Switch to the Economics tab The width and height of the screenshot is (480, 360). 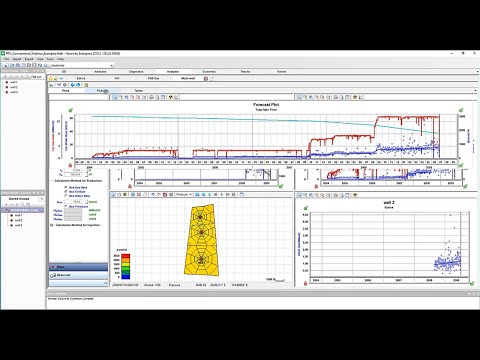tap(209, 71)
